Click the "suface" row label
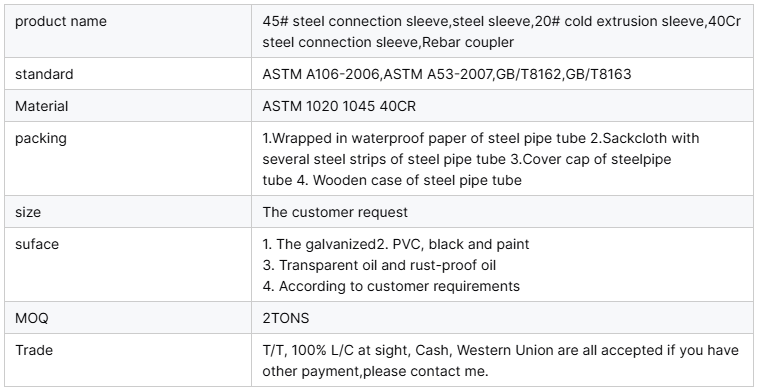Screen dimensions: 759x391 37,244
